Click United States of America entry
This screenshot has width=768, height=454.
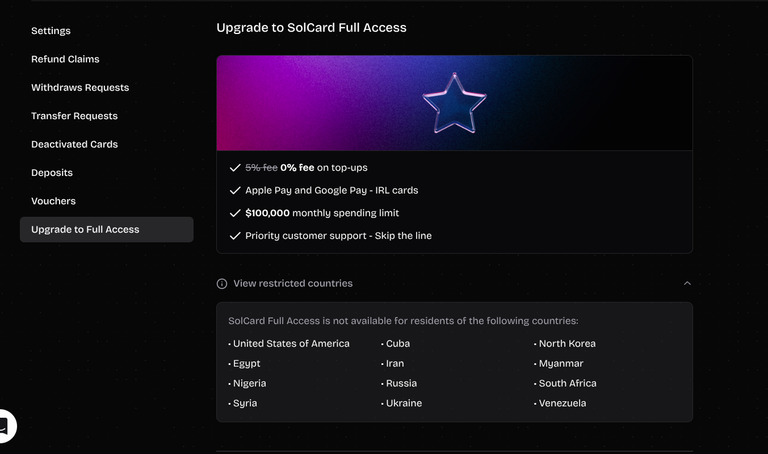pos(289,343)
